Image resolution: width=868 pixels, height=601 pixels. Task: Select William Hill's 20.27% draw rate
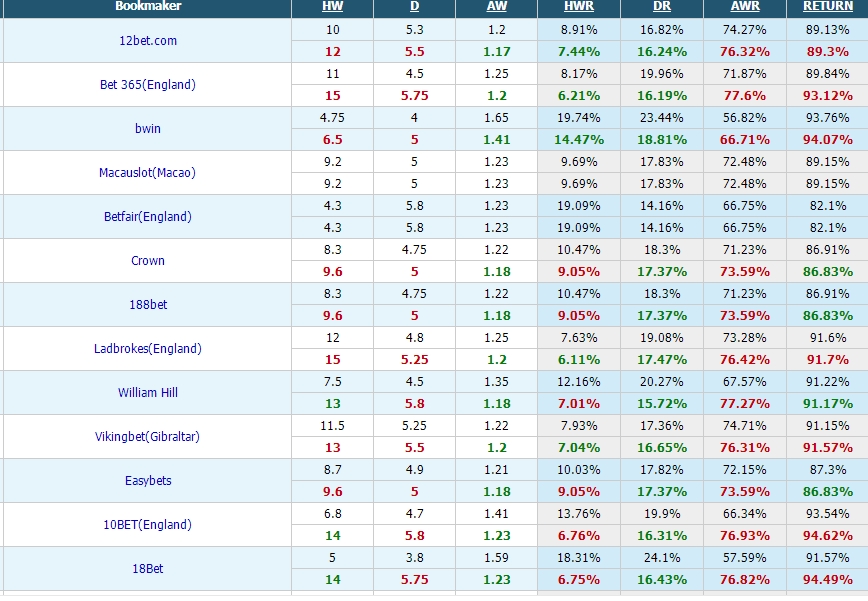(x=662, y=382)
